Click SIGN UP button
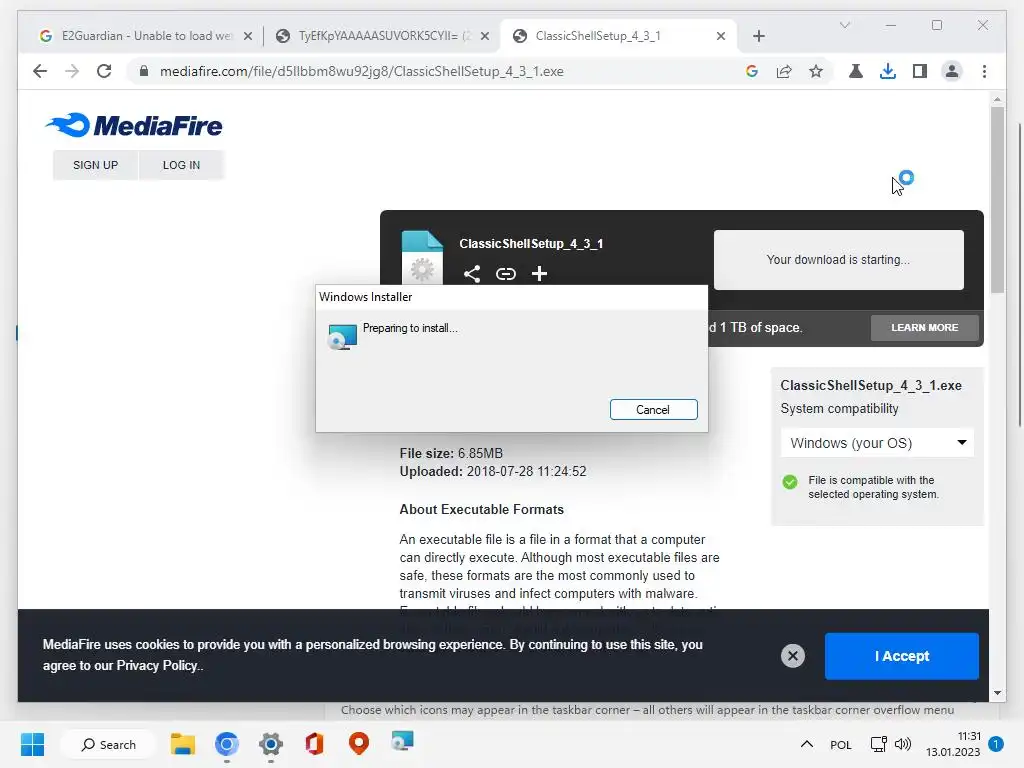This screenshot has height=768, width=1024. click(x=95, y=165)
